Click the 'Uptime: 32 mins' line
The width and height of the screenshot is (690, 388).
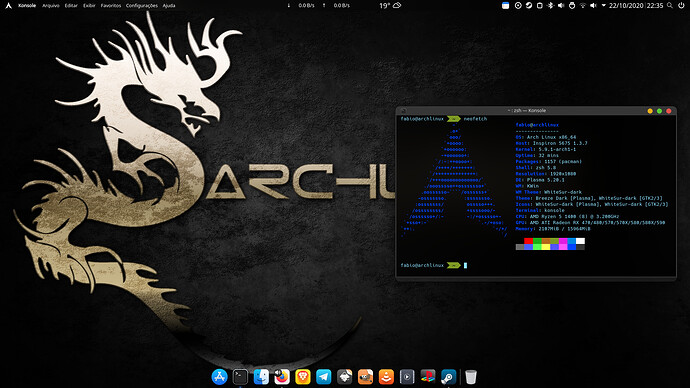[x=536, y=155]
